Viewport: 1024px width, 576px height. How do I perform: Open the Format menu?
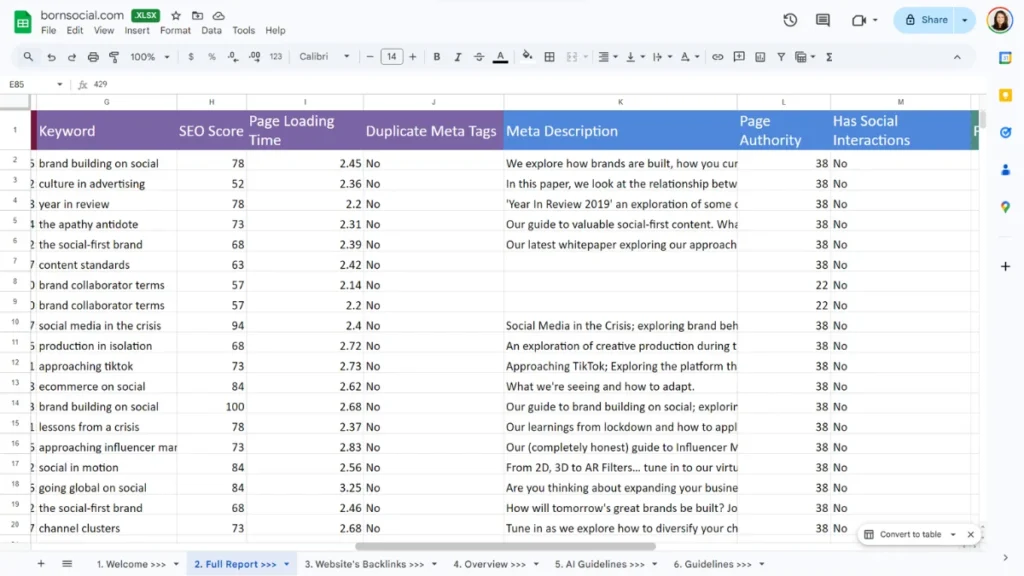[x=175, y=31]
